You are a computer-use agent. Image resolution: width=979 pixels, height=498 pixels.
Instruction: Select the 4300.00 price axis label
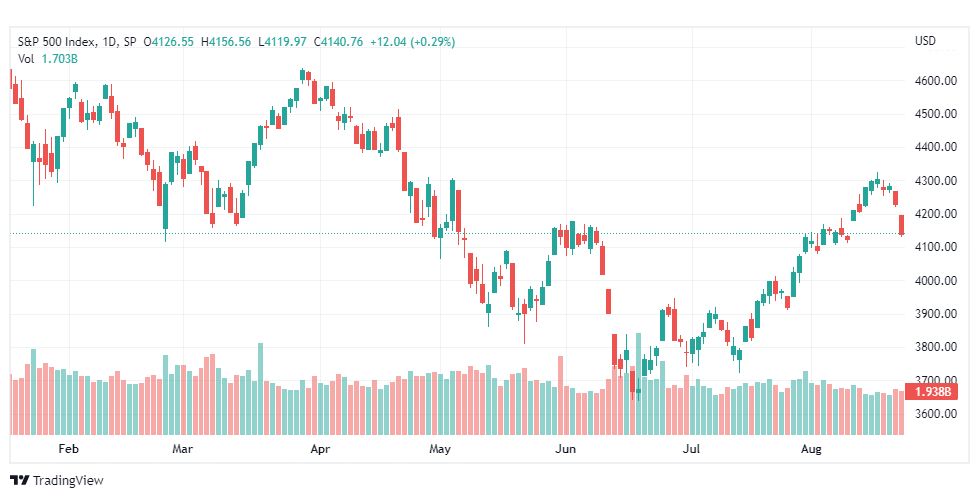click(x=937, y=180)
